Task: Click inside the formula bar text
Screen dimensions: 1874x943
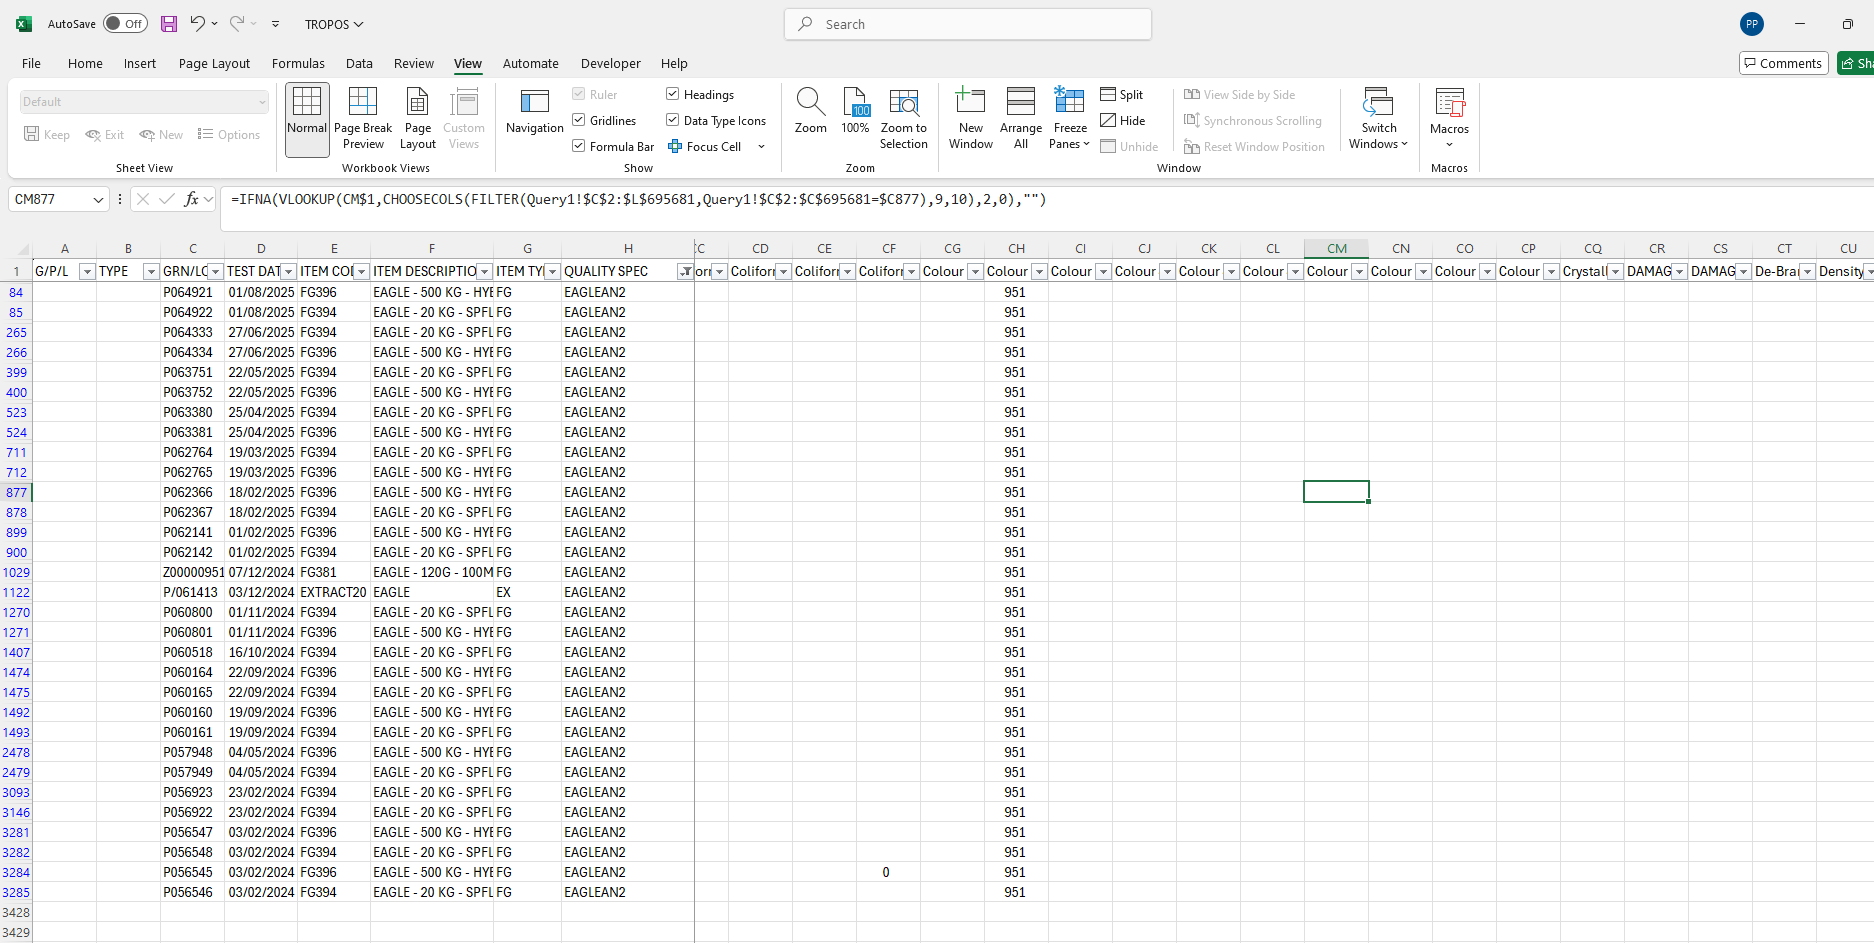Action: (x=638, y=199)
